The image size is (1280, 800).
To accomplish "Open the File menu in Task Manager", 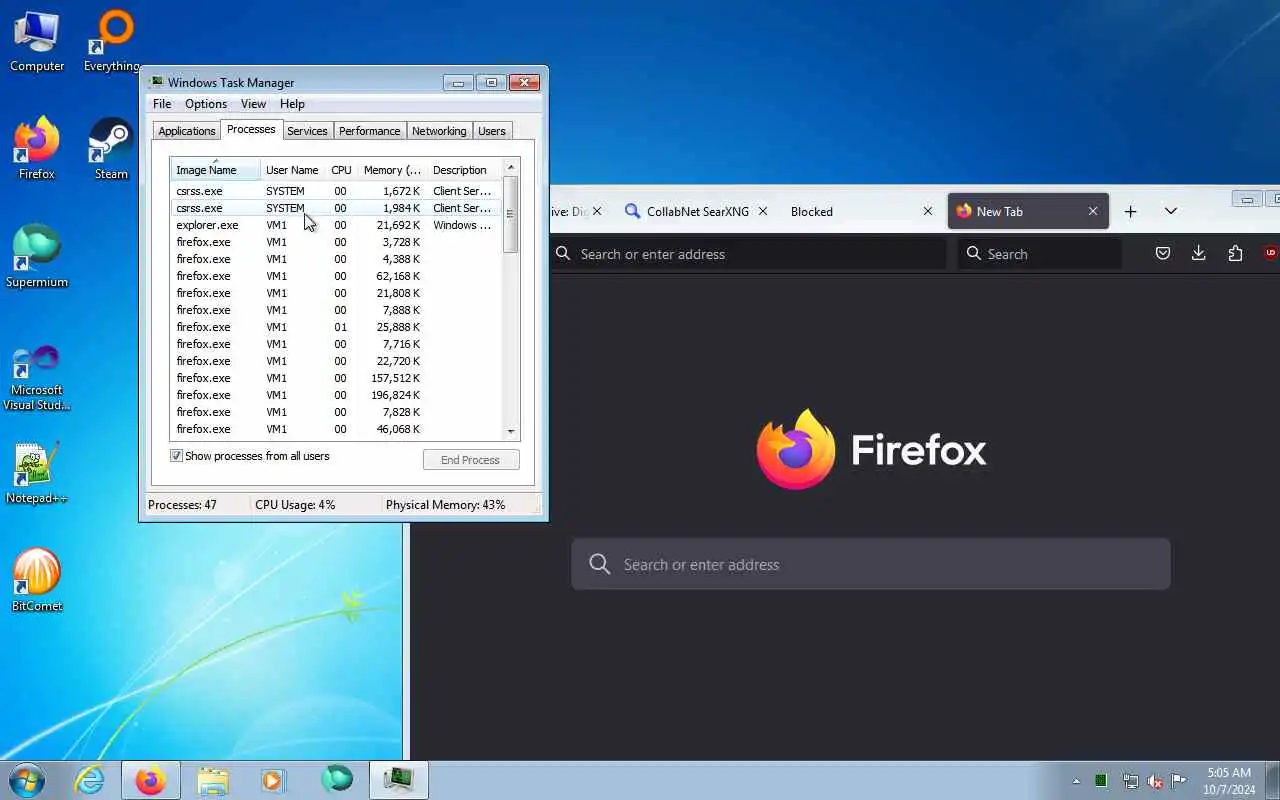I will click(x=162, y=104).
